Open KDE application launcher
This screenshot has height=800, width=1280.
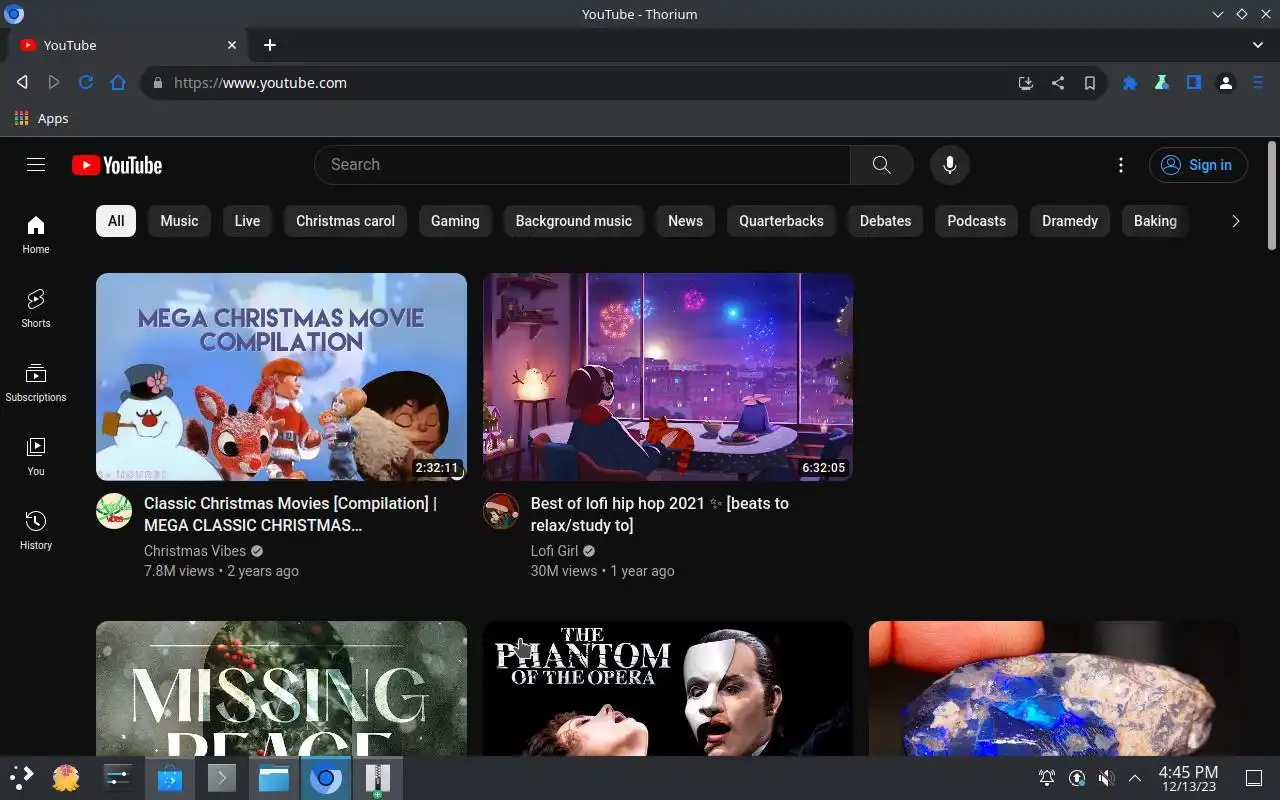tap(21, 778)
